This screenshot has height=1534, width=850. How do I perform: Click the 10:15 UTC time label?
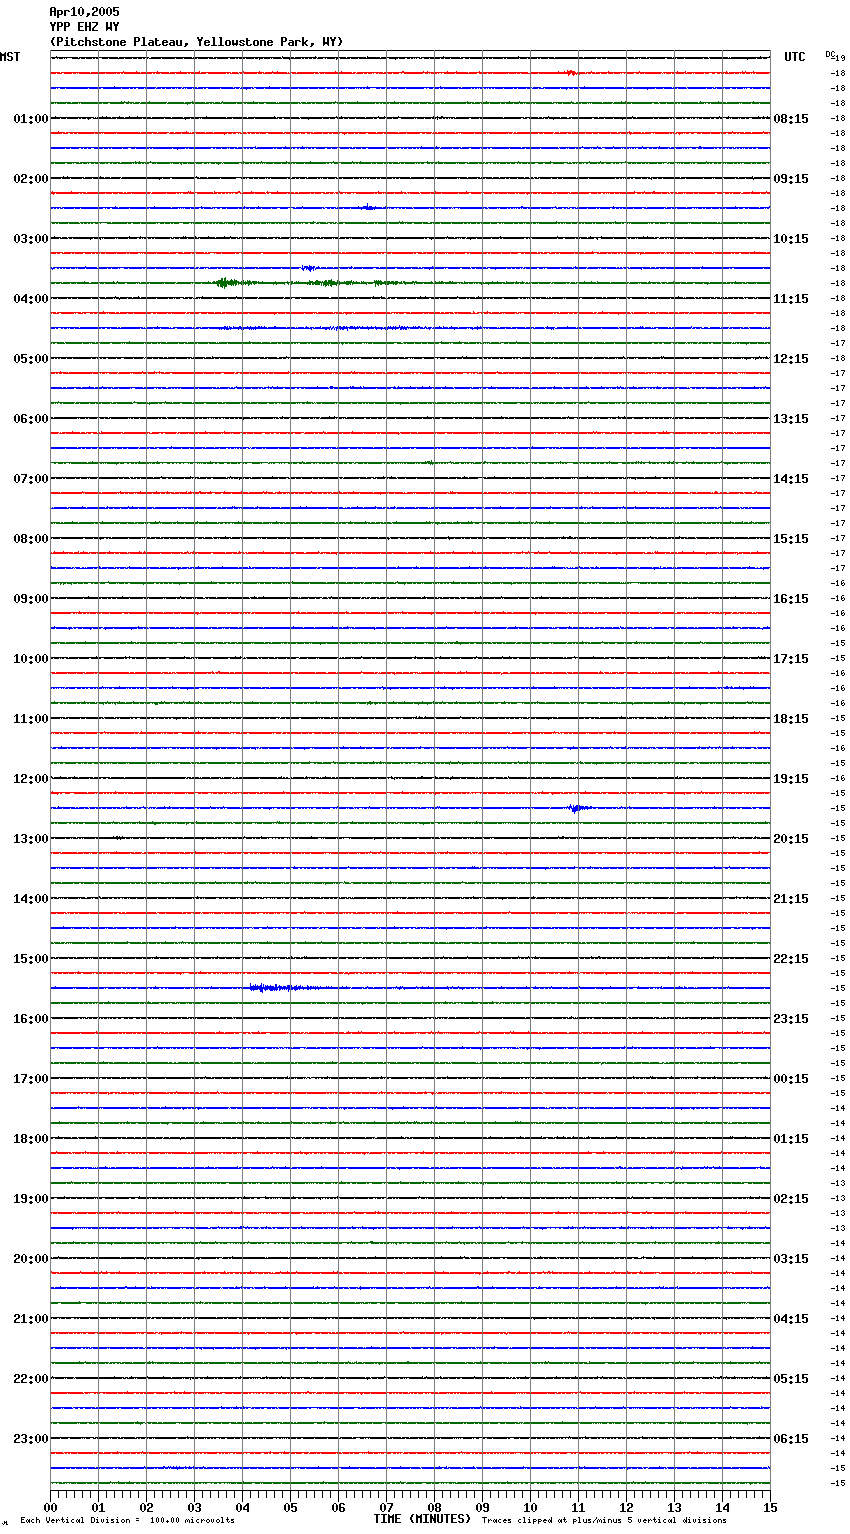click(x=791, y=239)
